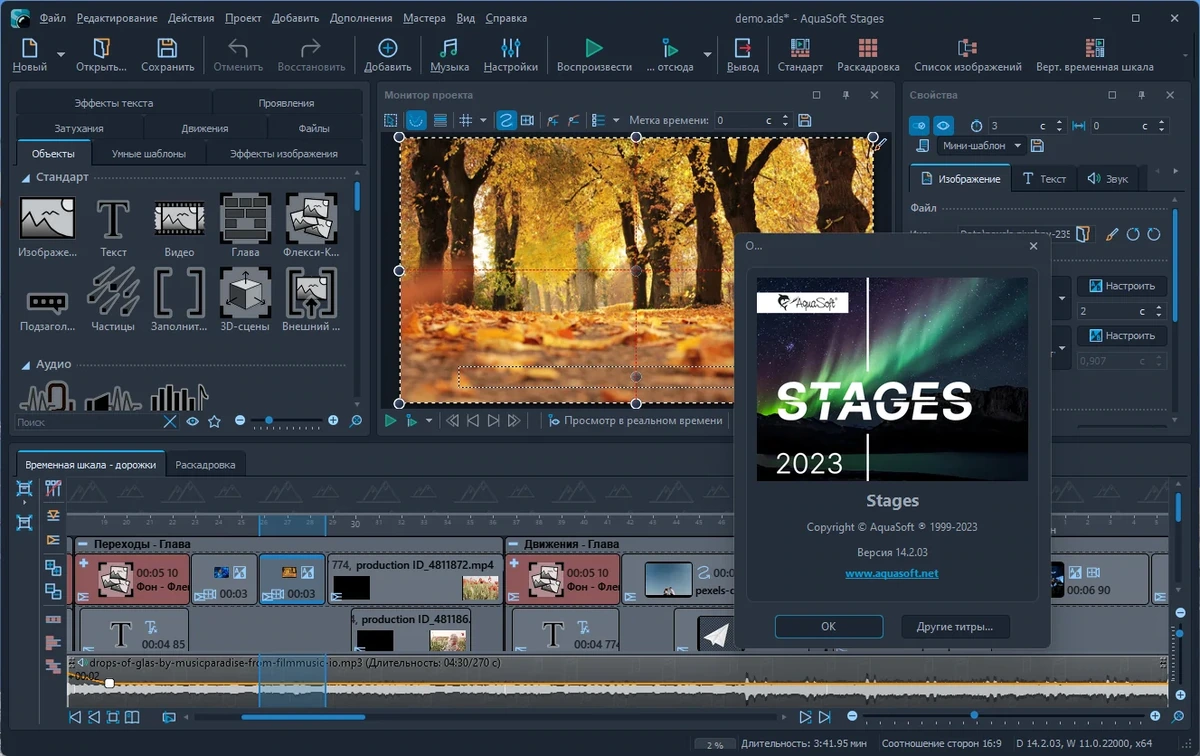
Task: Switch to the Звук properties tab
Action: tap(1107, 179)
